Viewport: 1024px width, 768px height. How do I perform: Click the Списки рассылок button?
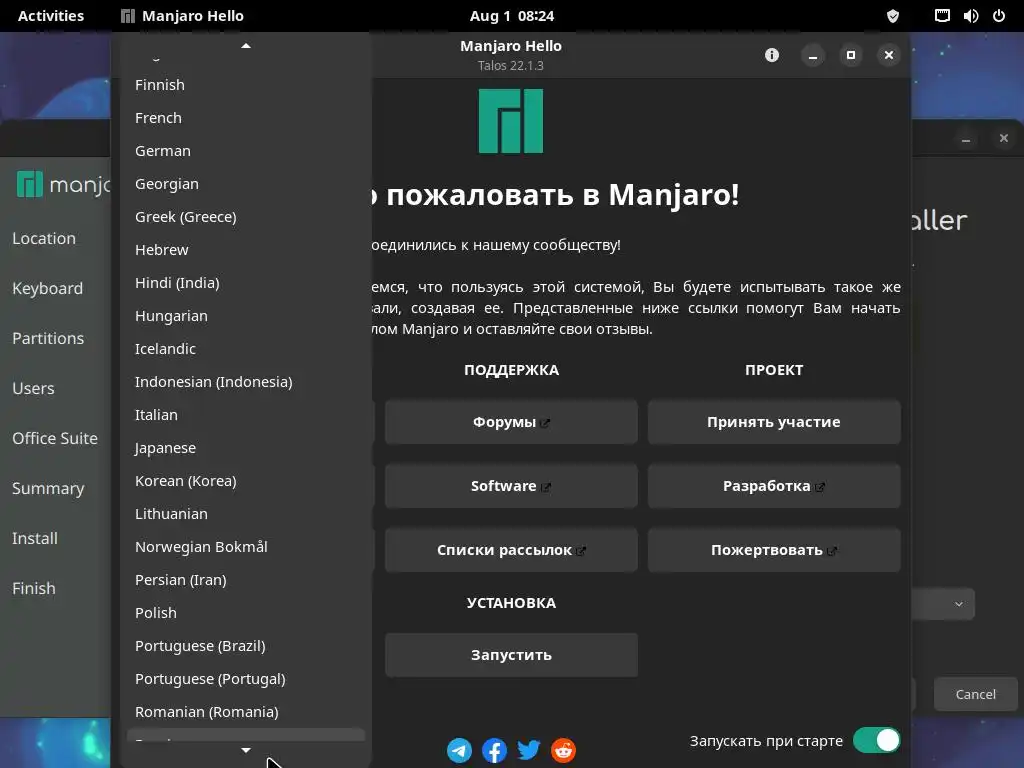point(511,550)
